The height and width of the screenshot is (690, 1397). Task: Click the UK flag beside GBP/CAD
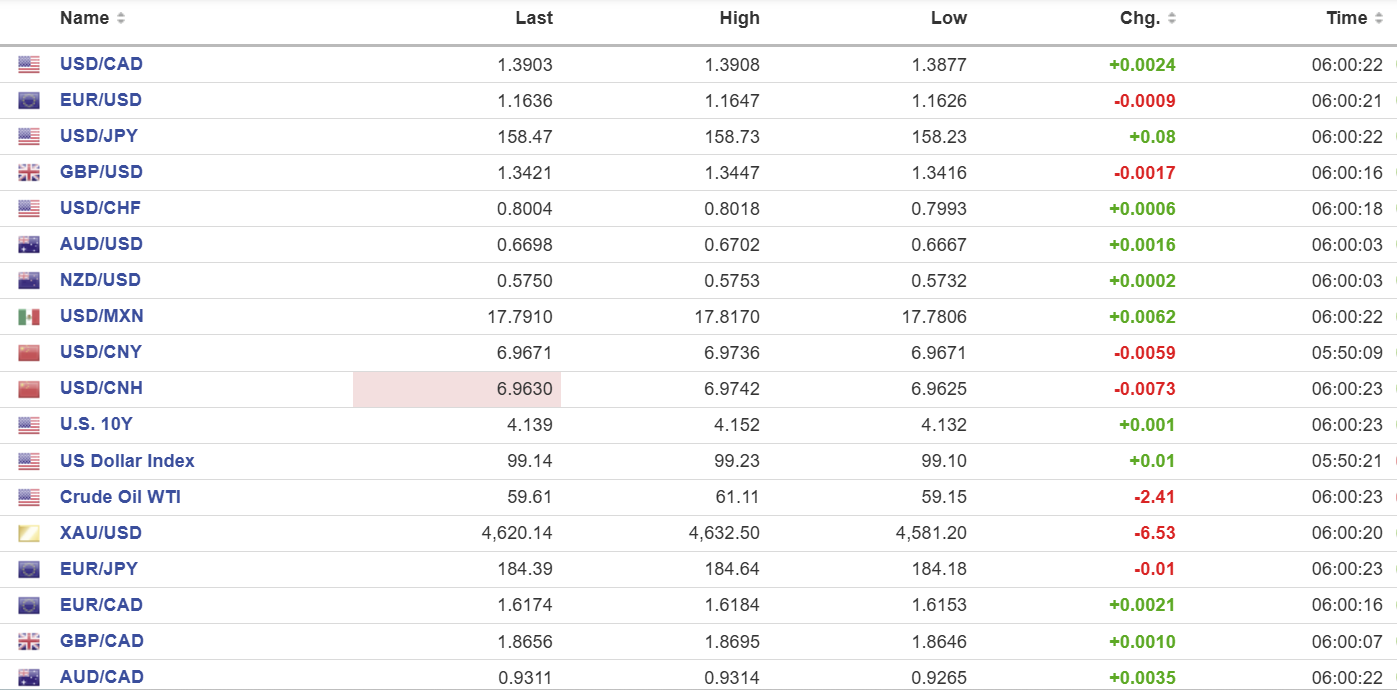(x=29, y=642)
